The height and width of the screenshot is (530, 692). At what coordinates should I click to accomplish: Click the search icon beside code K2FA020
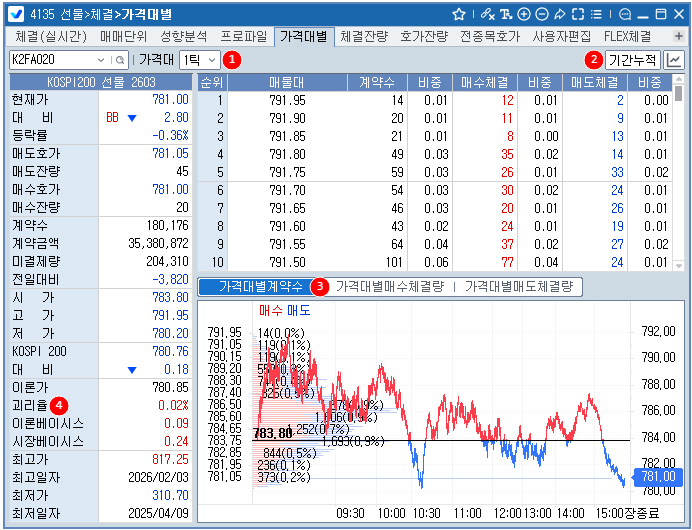(x=119, y=60)
